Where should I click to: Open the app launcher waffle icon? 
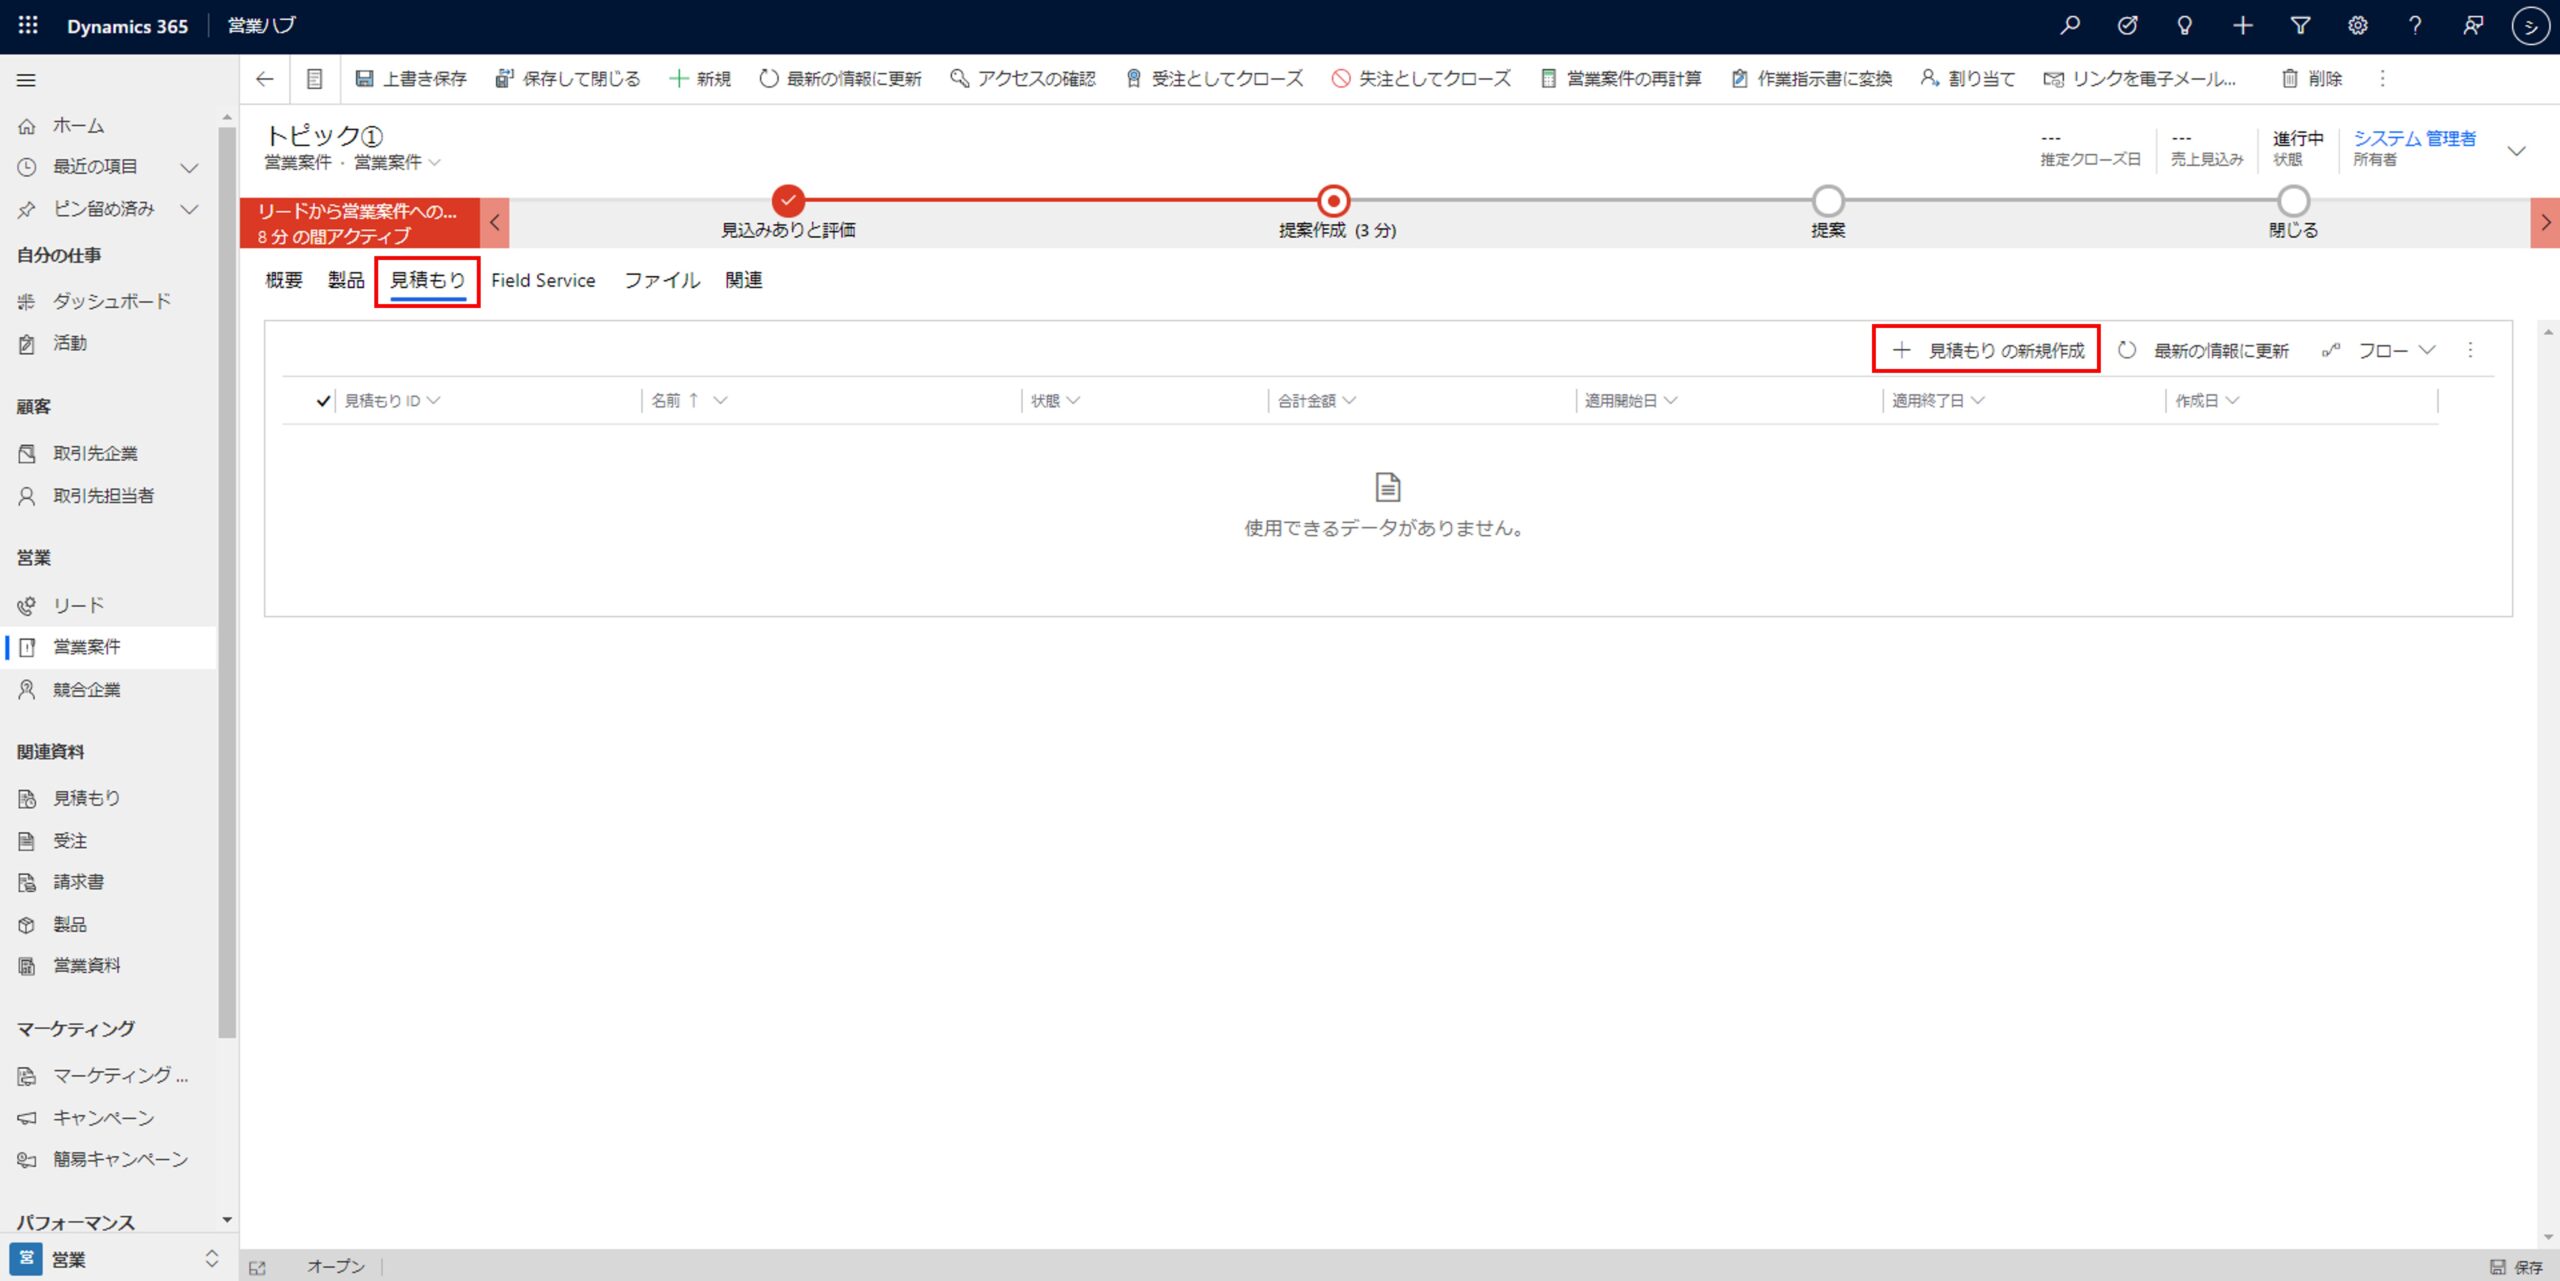click(x=28, y=26)
